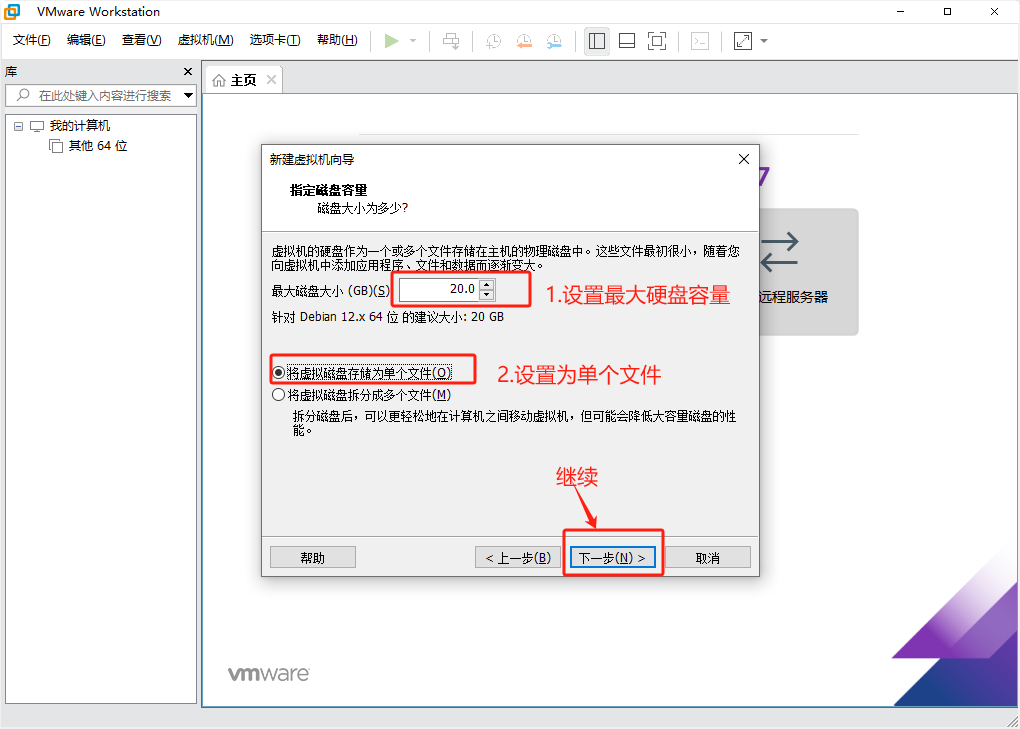Click the send Ctrl+Alt+Del toolbar icon
Viewport: 1020px width, 729px height.
coord(451,41)
